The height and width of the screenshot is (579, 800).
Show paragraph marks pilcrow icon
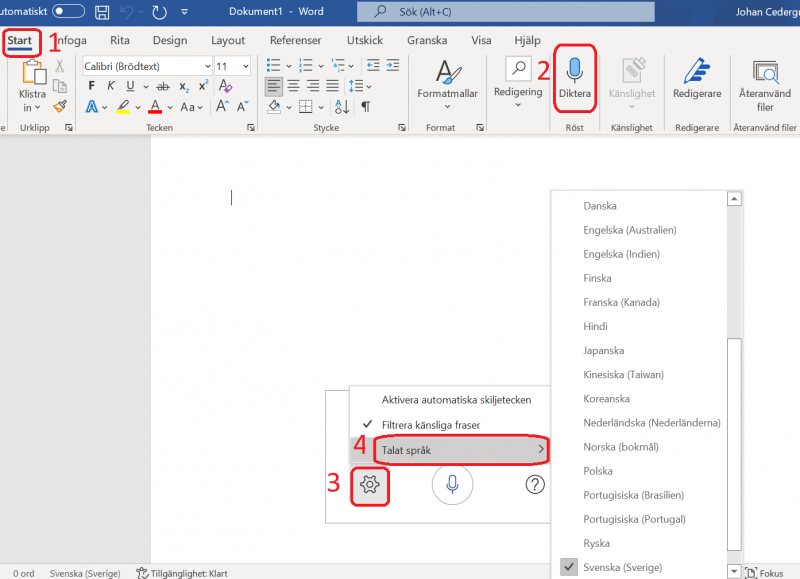(366, 107)
